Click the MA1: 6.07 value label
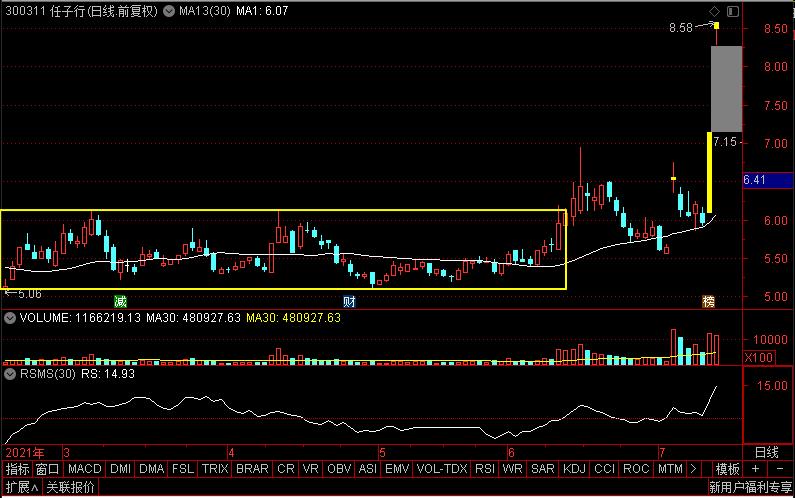795x498 pixels. pyautogui.click(x=262, y=11)
